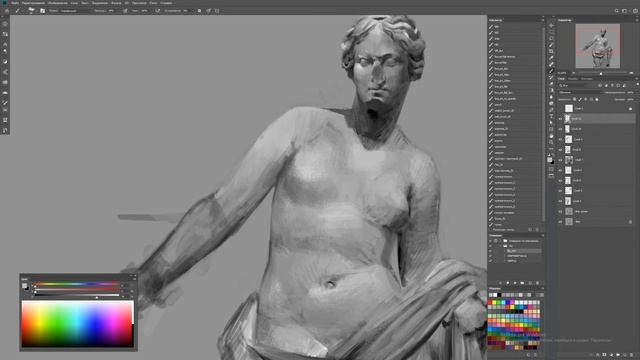Toggle eye icon of bottom background layer
The image size is (640, 360).
(560, 222)
